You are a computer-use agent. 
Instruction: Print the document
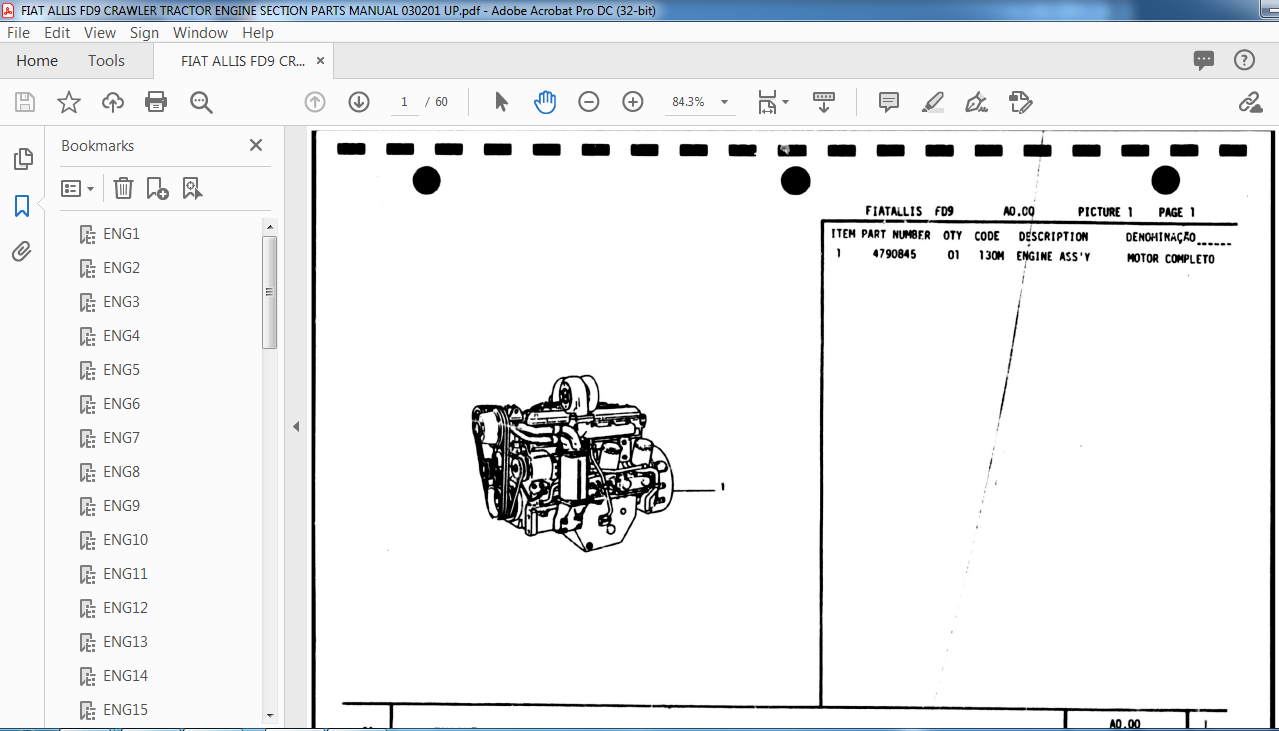tap(156, 102)
